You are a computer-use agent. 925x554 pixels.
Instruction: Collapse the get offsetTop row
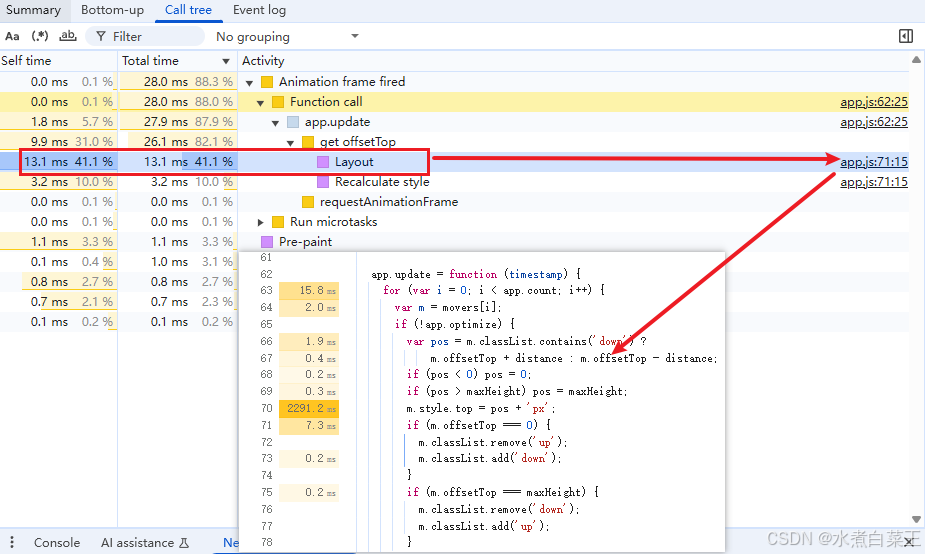(290, 143)
